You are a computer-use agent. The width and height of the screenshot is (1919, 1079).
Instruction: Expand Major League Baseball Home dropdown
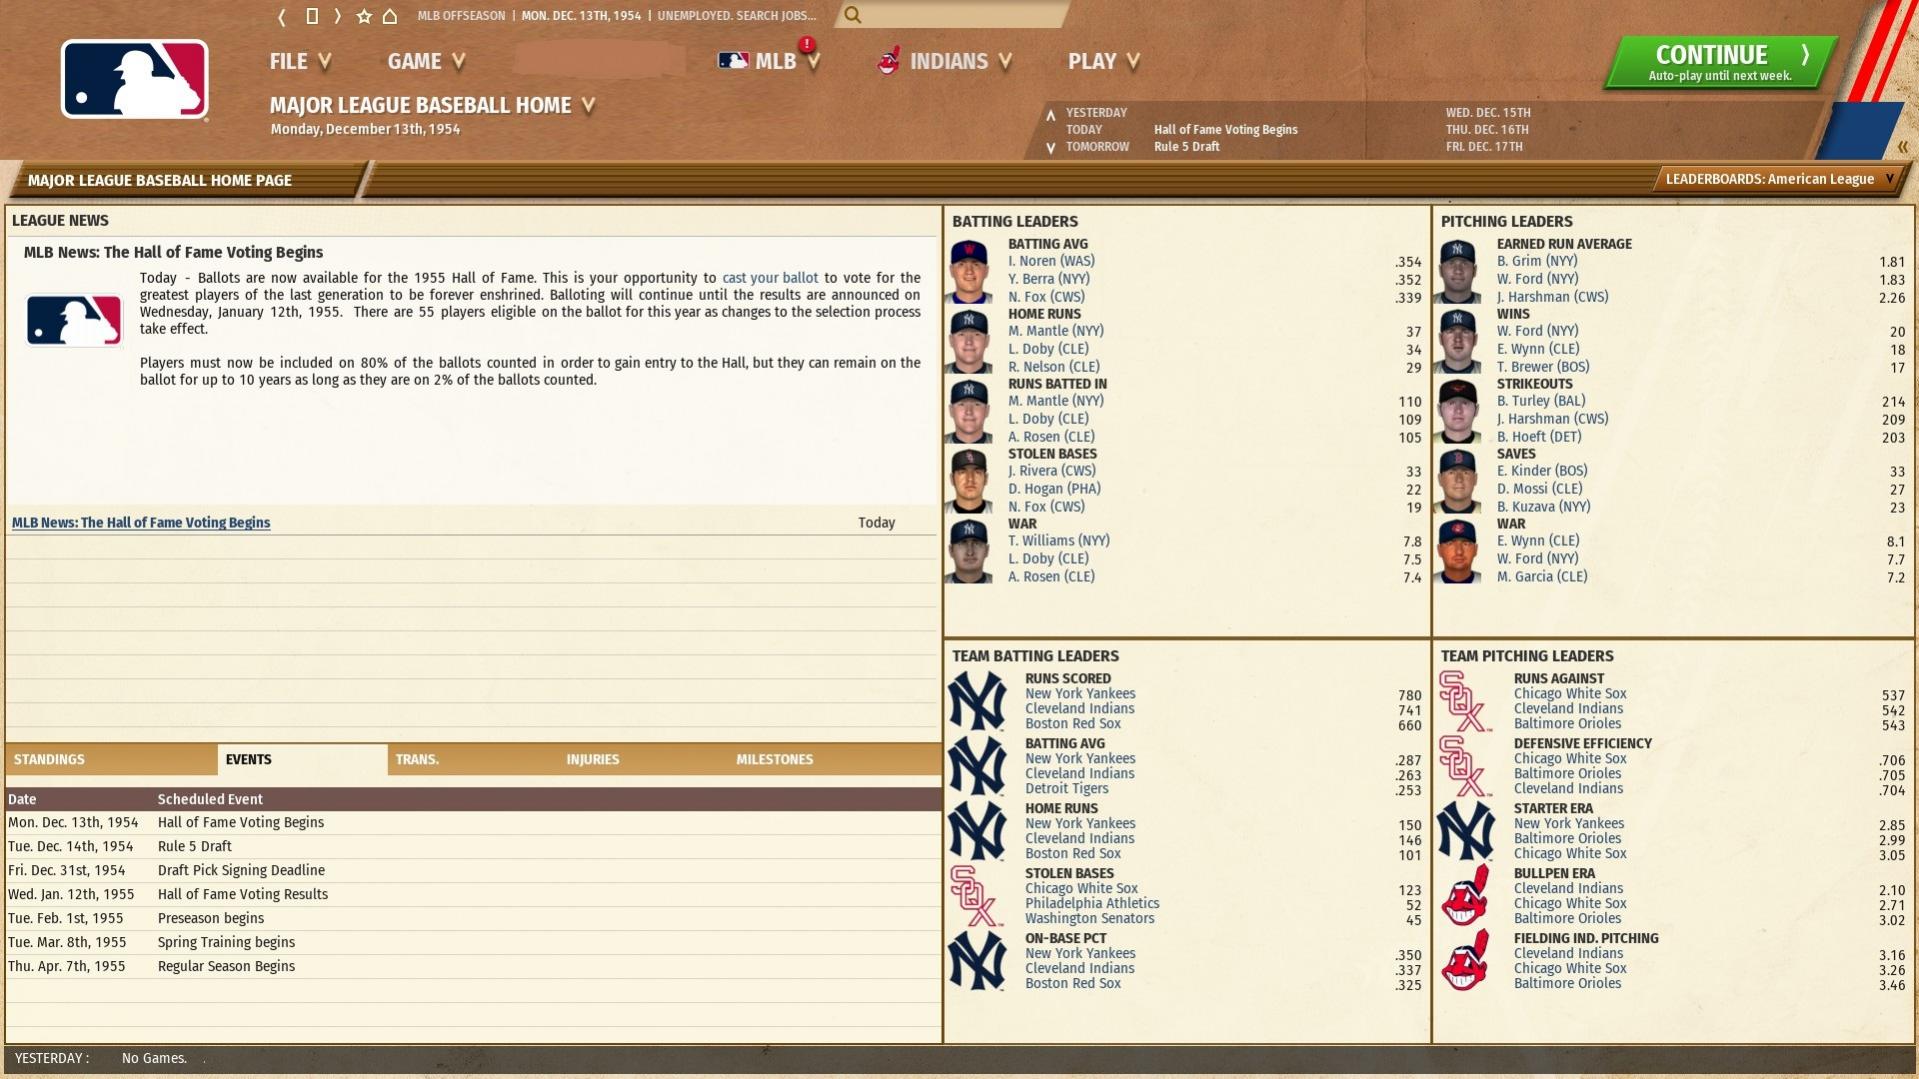tap(432, 105)
